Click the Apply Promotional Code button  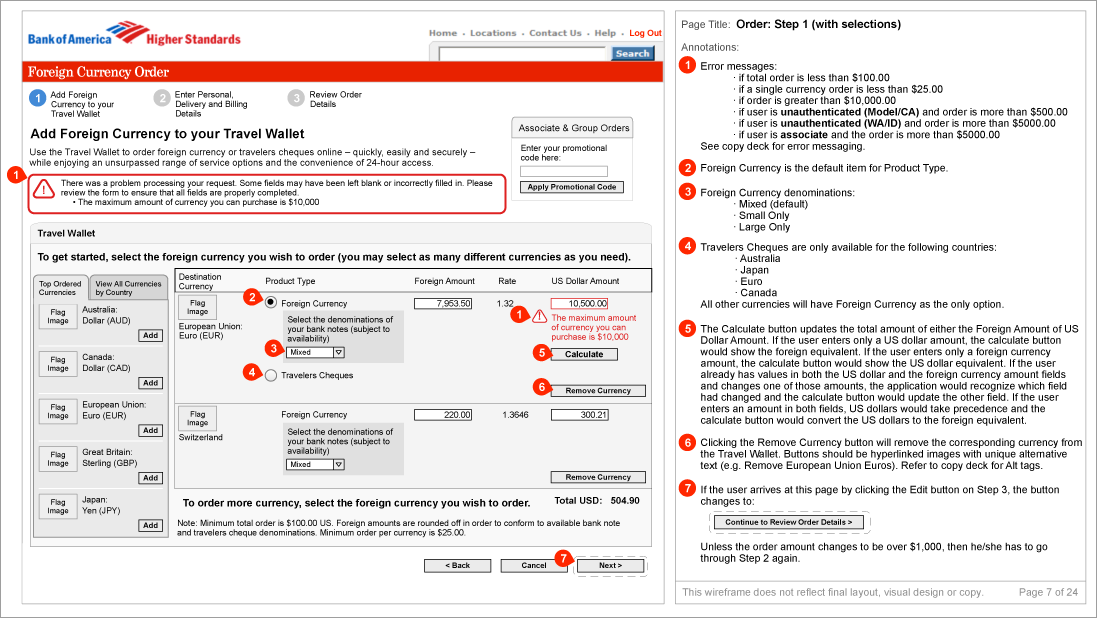point(572,187)
